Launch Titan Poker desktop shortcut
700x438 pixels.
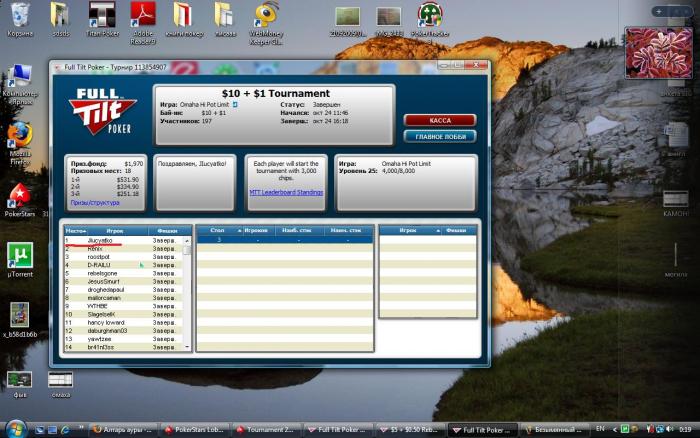(102, 20)
